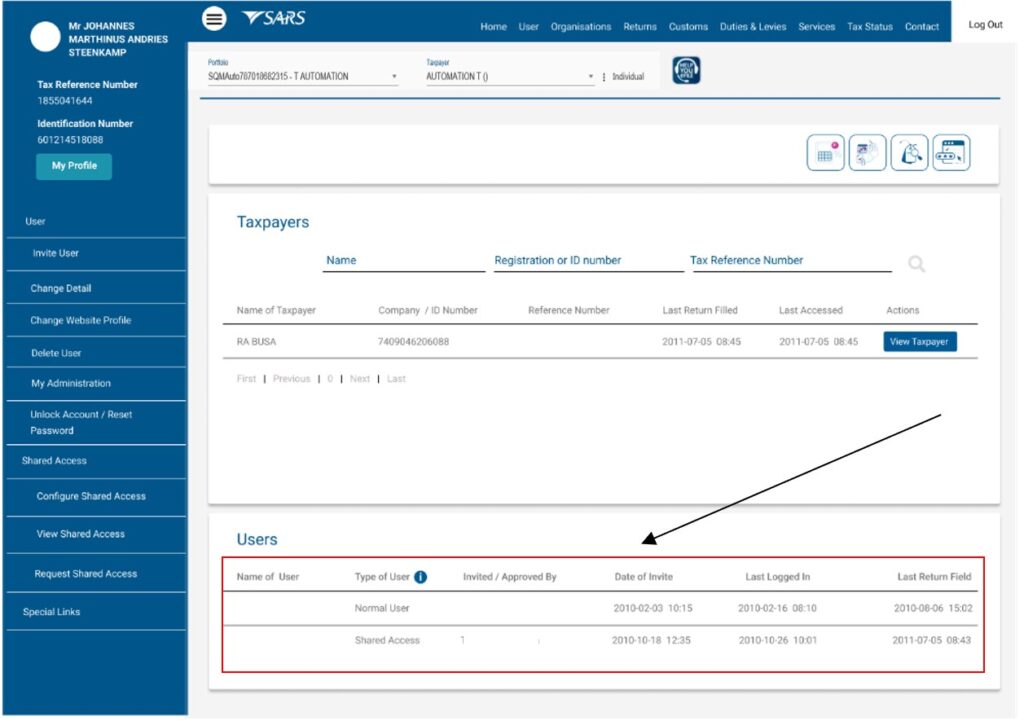Click Log Out at the top right
This screenshot has width=1024, height=721.
[985, 24]
